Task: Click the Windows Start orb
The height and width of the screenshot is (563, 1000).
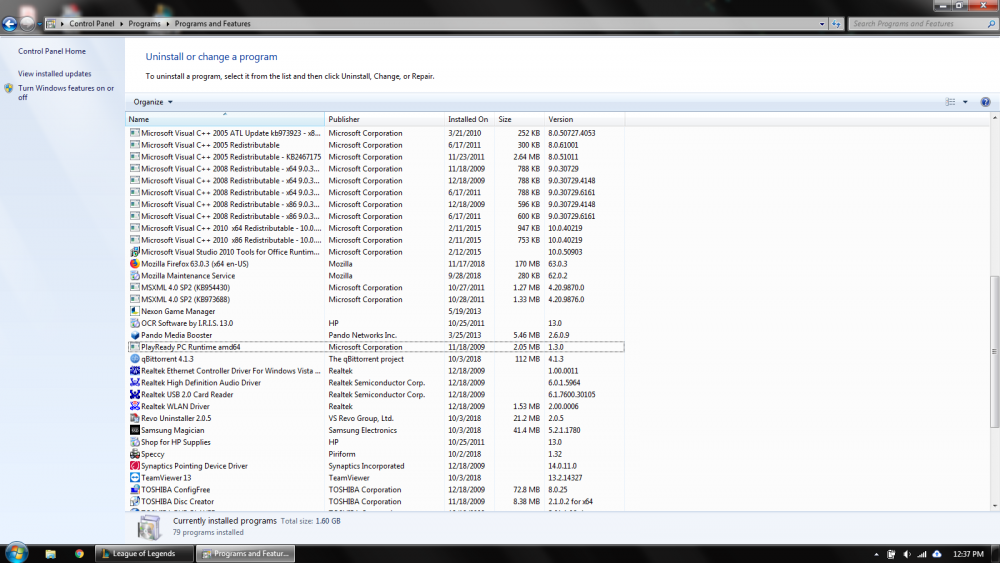Action: pyautogui.click(x=16, y=553)
